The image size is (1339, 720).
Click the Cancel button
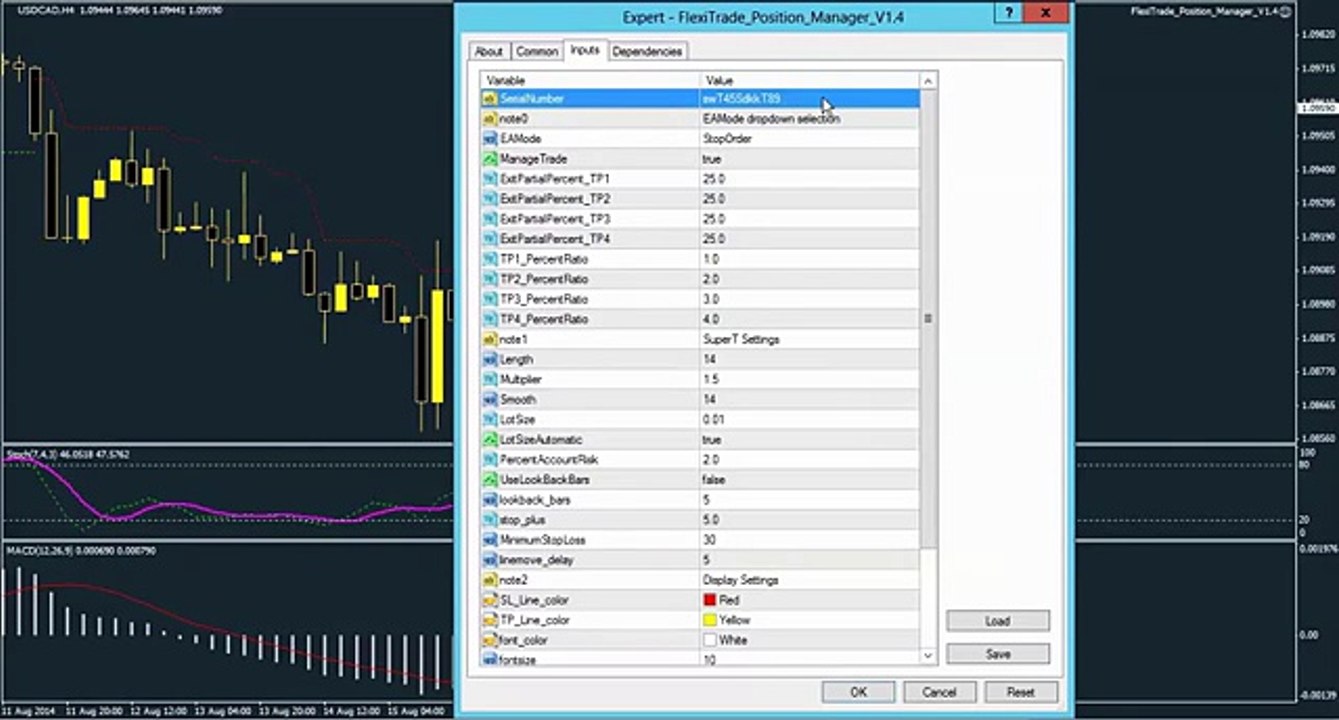point(939,692)
